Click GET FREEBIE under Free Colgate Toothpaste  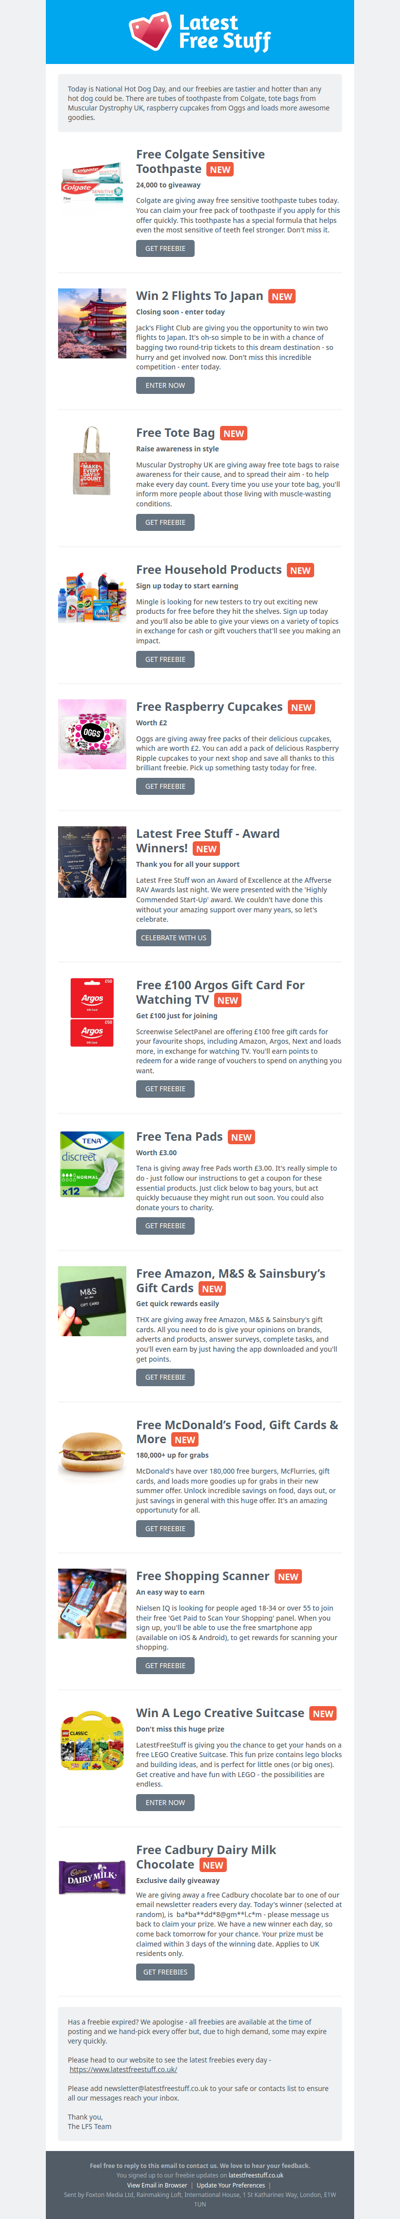(165, 248)
